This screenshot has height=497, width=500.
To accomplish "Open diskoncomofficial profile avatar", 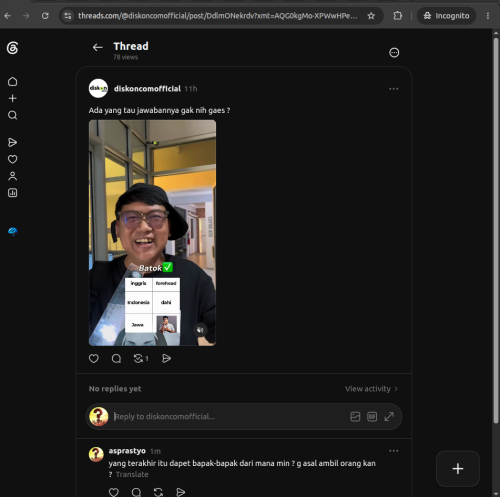I will 98,88.
